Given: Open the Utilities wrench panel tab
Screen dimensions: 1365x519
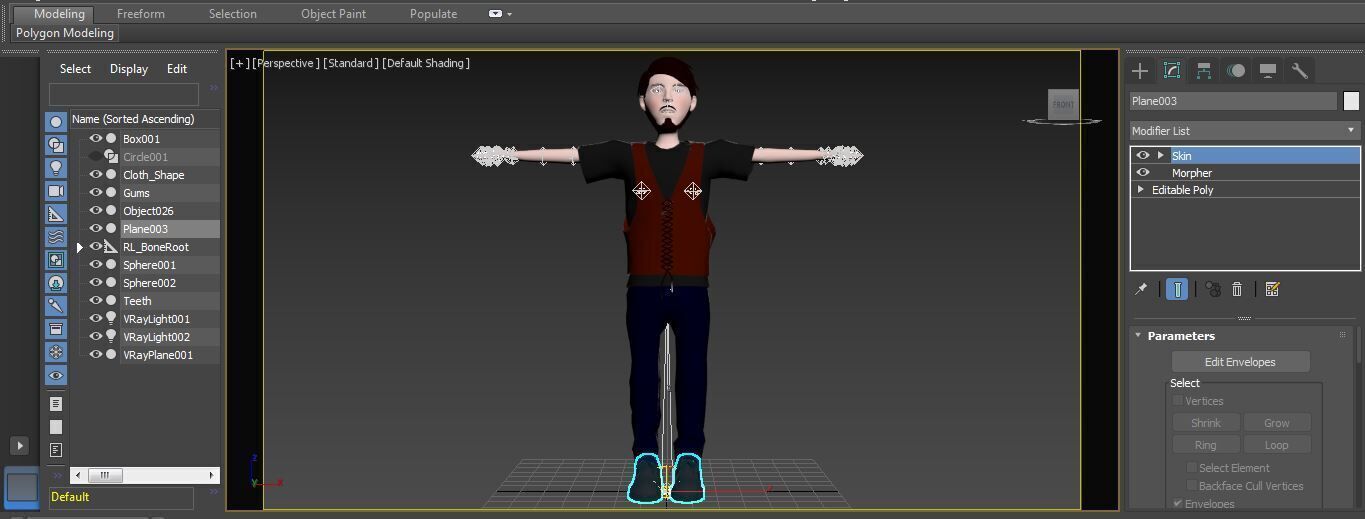Looking at the screenshot, I should tap(1300, 70).
